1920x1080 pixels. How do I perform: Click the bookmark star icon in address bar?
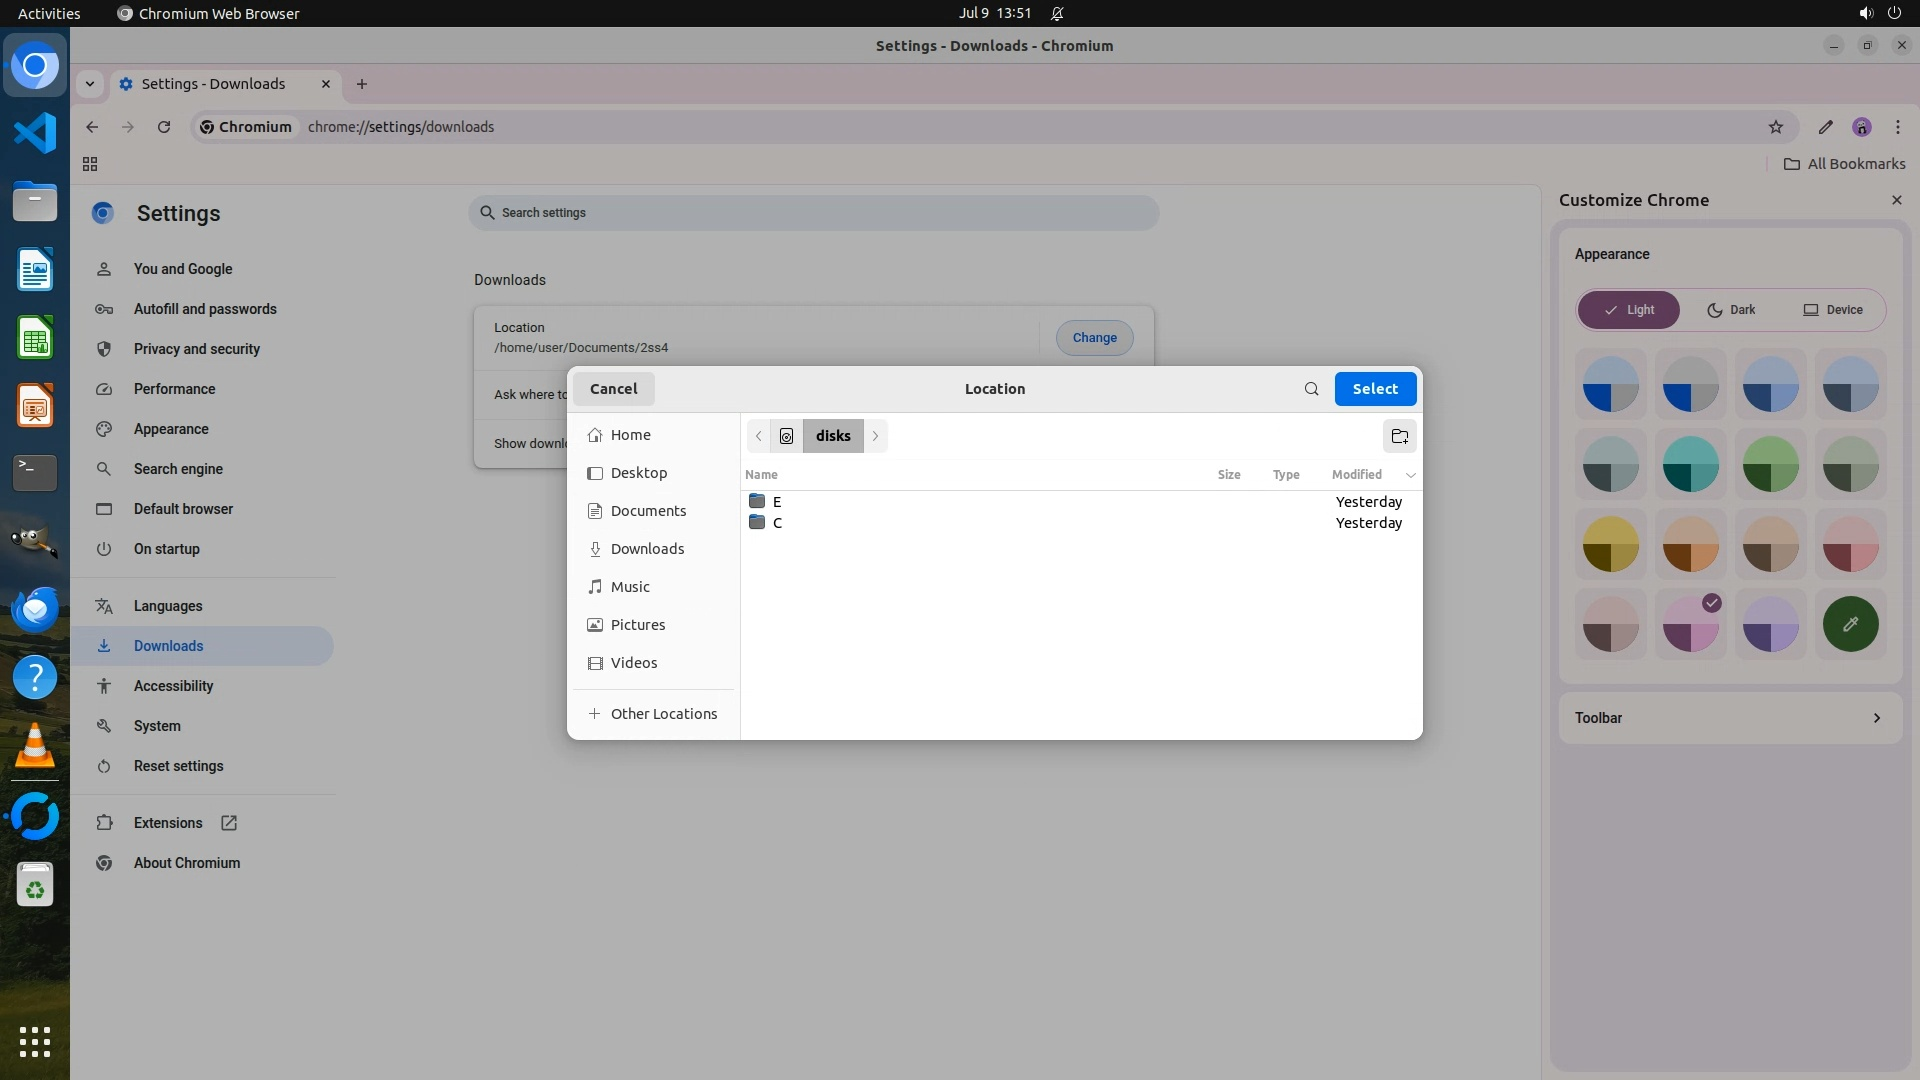coord(1775,127)
